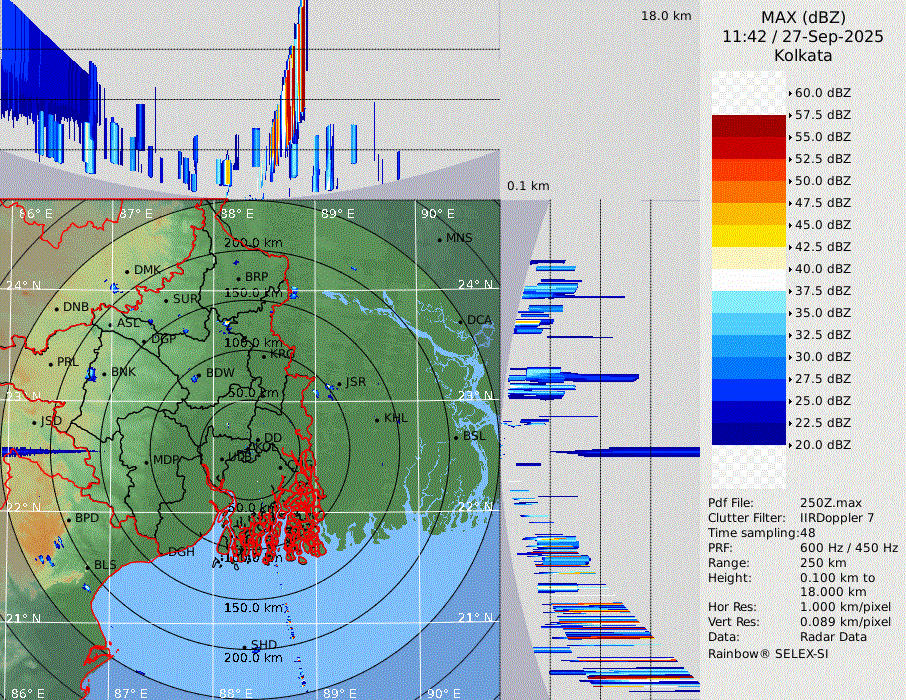
Task: Click the arrow beside 60.0 dBZ
Action: [x=791, y=93]
